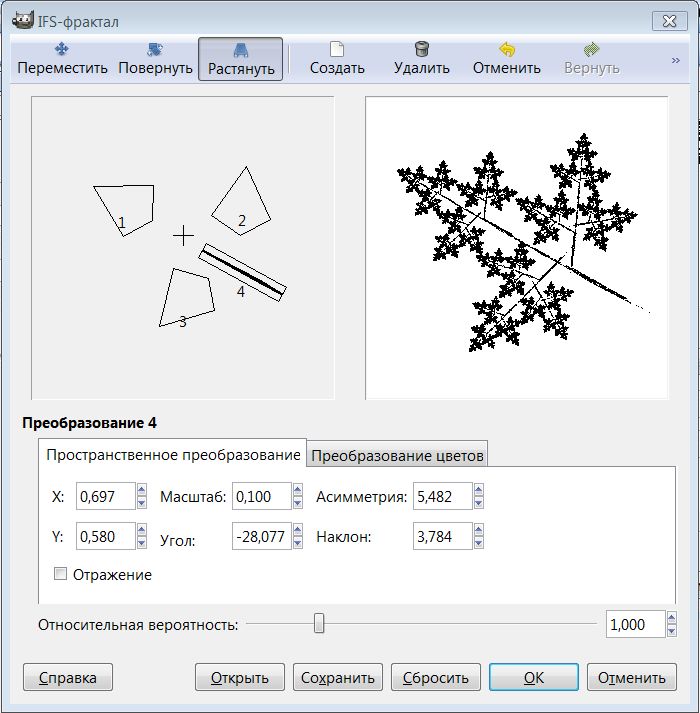700x713 pixels.
Task: Click the probability value field 1,000
Action: click(x=636, y=624)
